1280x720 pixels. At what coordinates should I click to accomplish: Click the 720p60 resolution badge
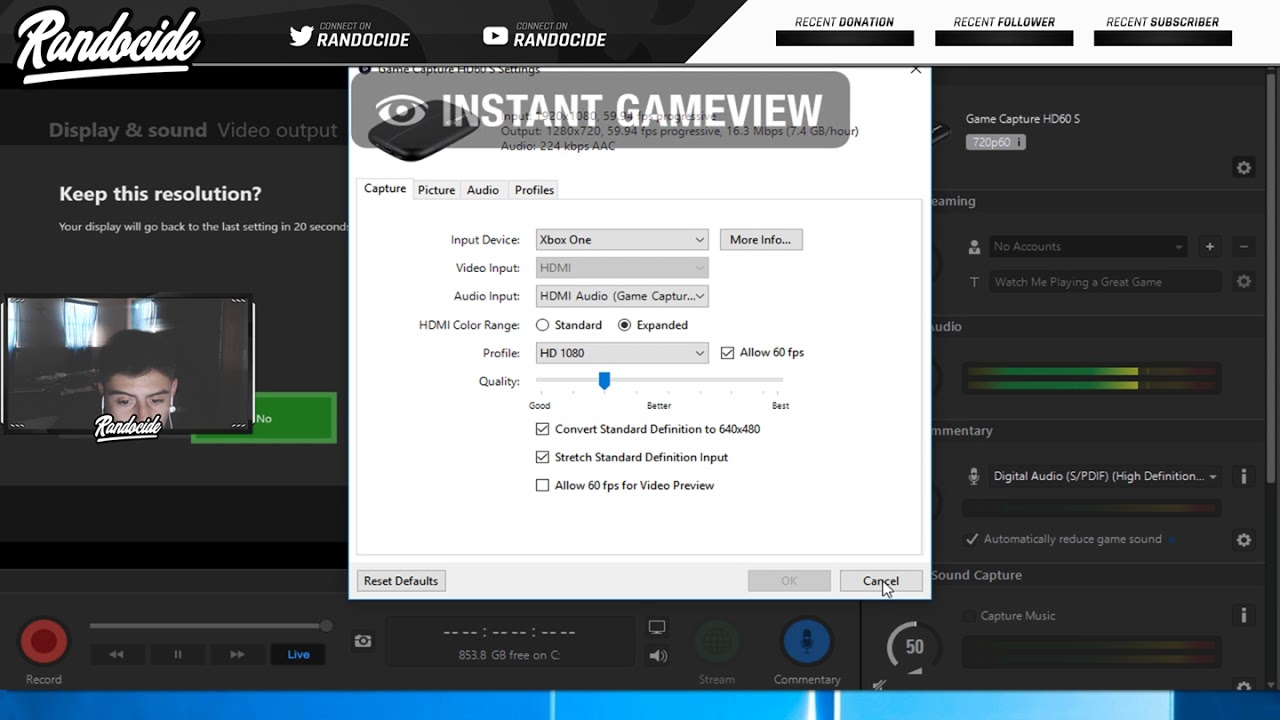point(995,142)
